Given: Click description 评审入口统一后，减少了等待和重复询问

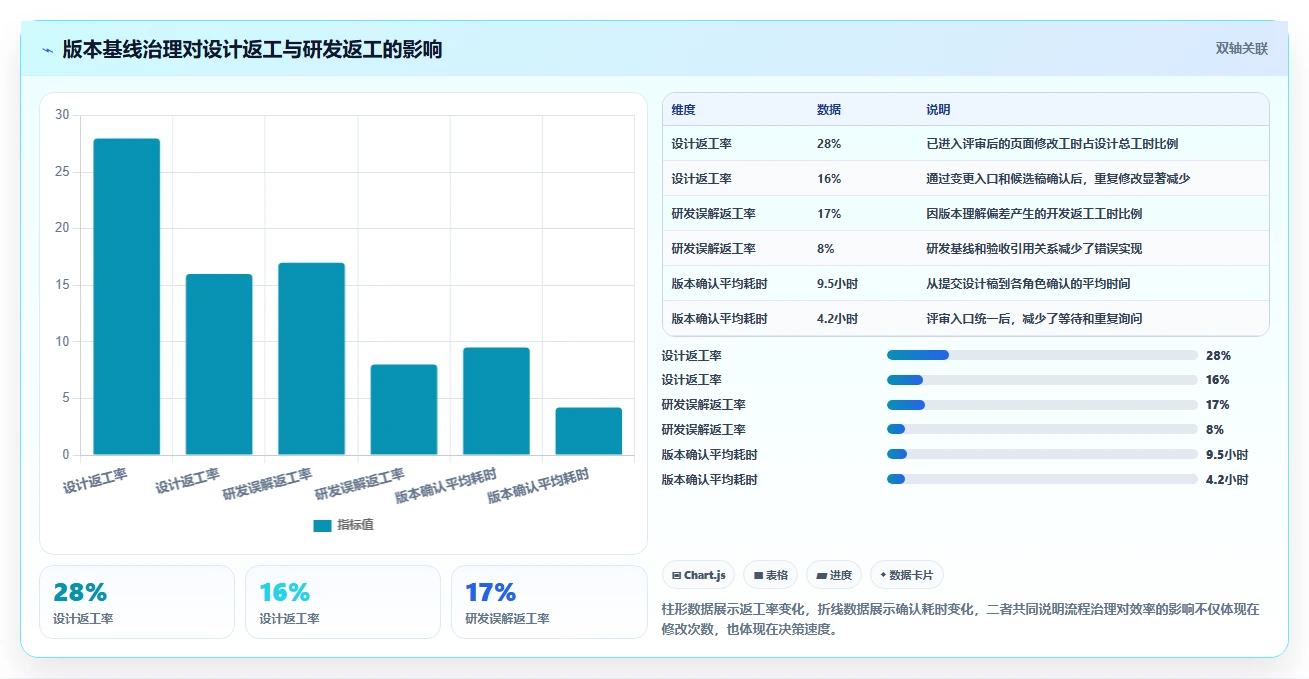Looking at the screenshot, I should (x=1034, y=319).
